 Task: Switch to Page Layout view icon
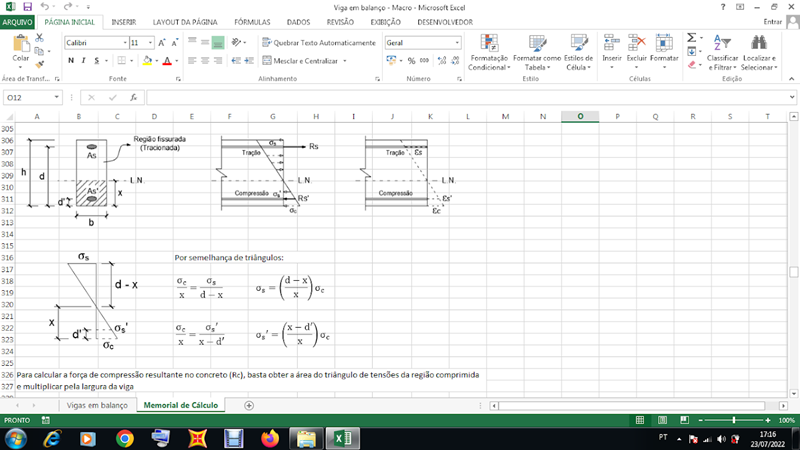click(662, 420)
